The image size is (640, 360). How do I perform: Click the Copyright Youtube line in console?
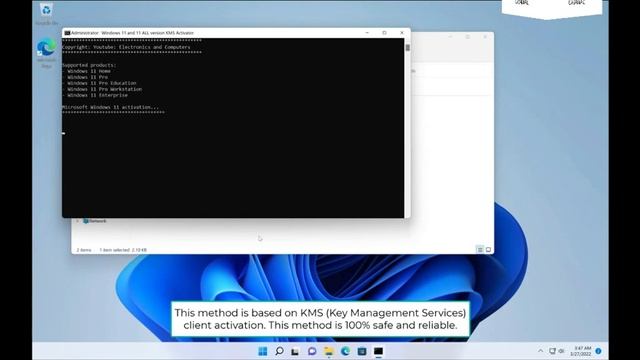(126, 47)
